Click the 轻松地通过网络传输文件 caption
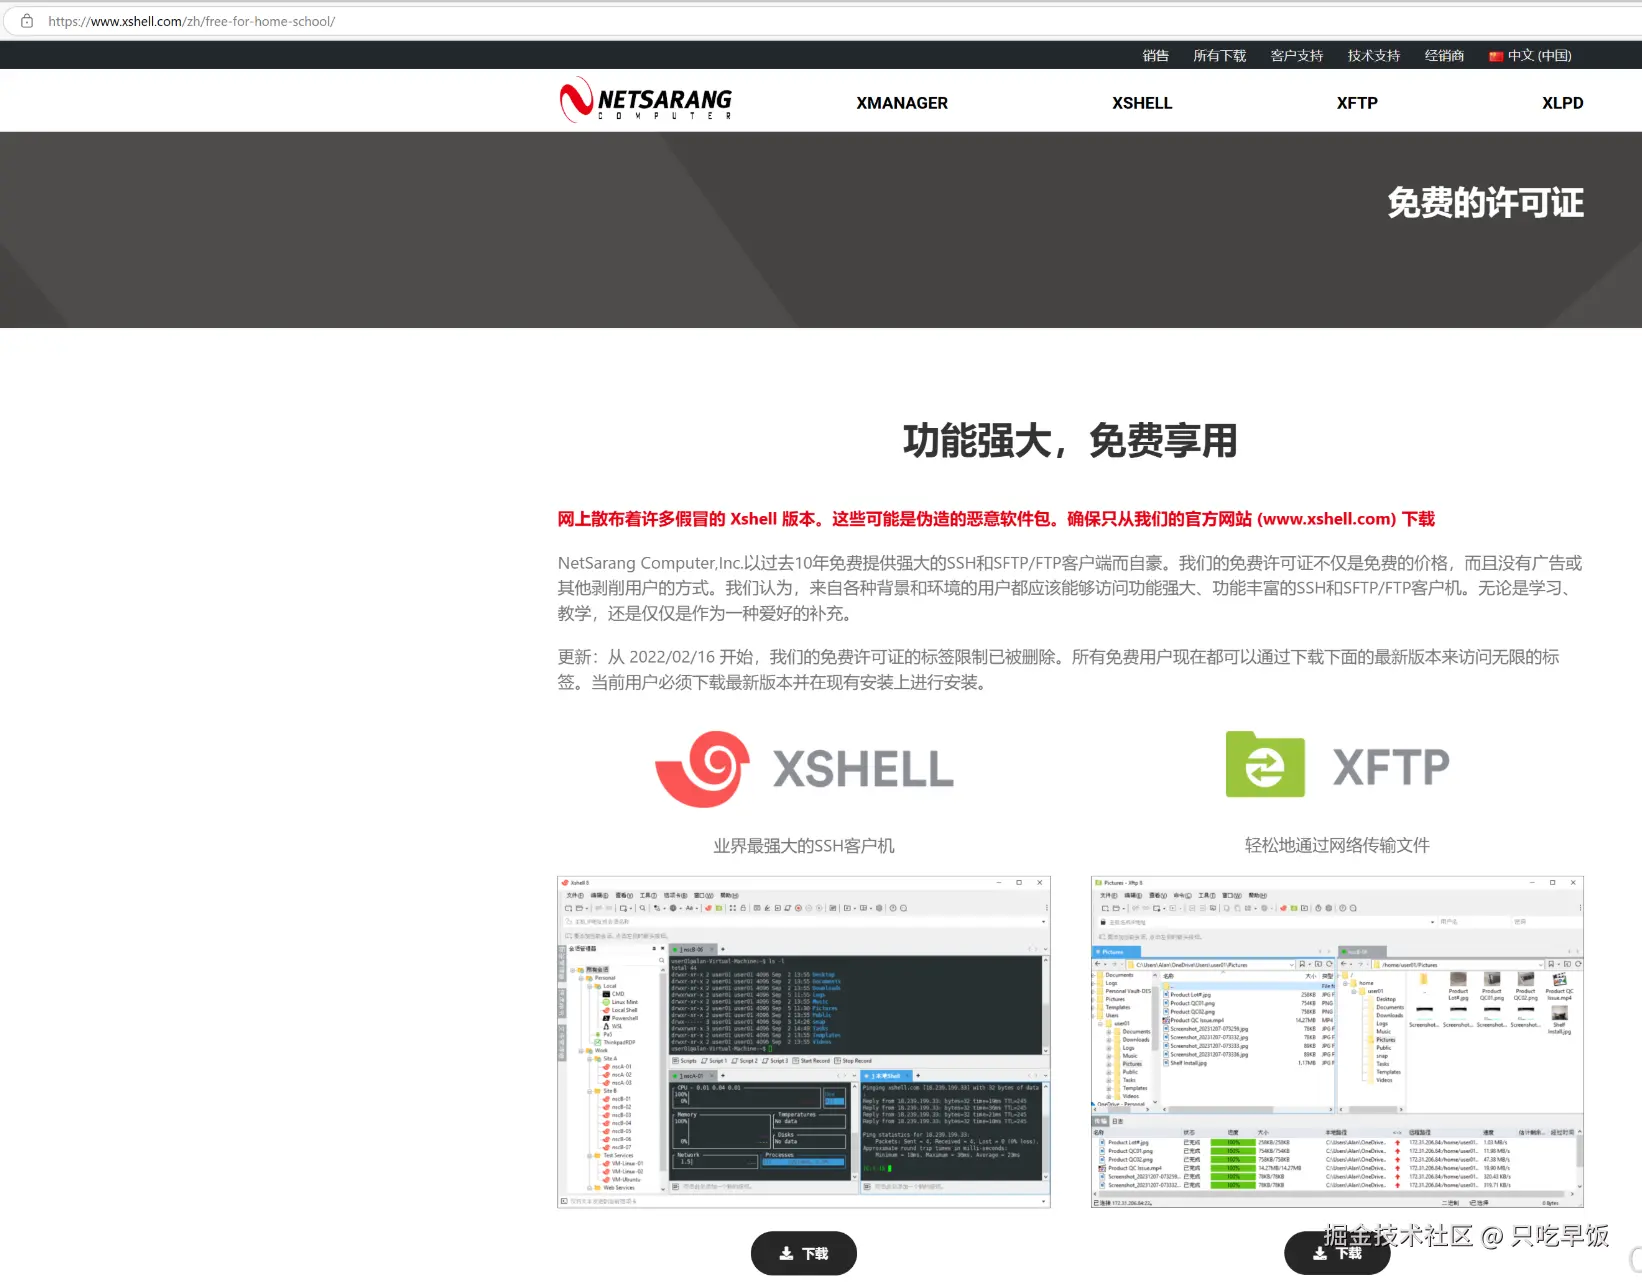This screenshot has width=1642, height=1282. (x=1337, y=845)
